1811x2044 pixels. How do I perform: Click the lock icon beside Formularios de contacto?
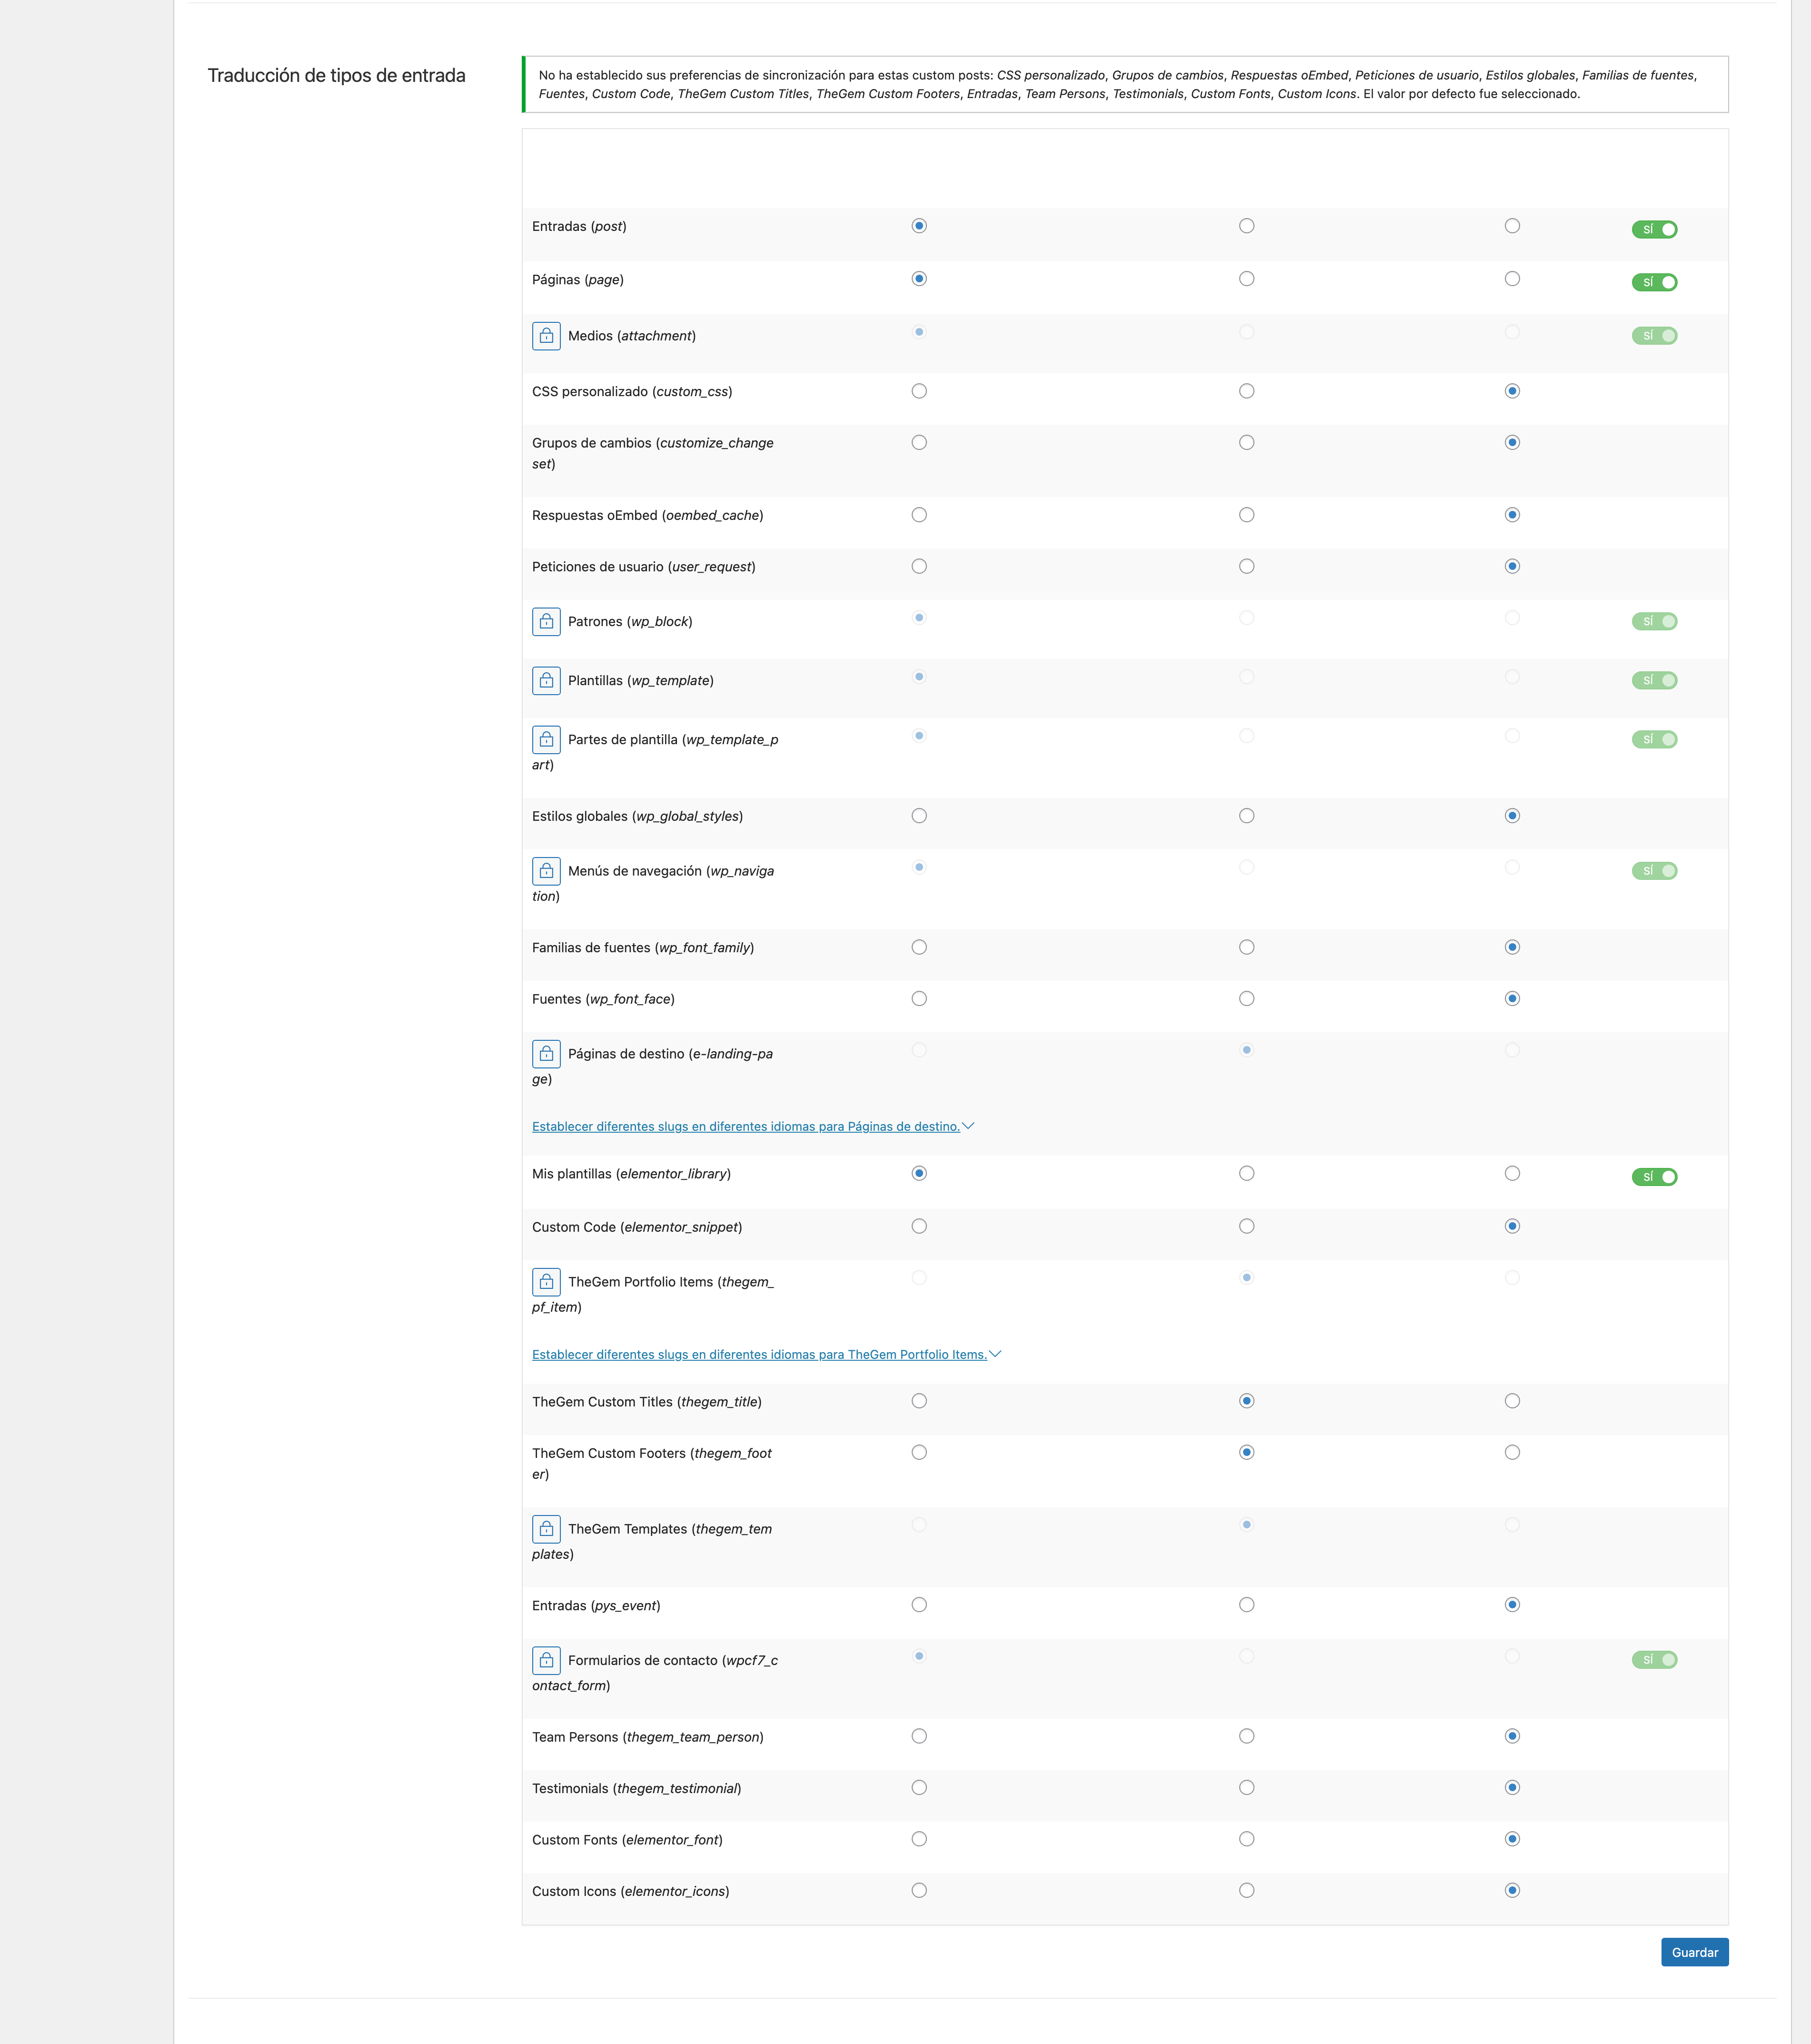[546, 1661]
